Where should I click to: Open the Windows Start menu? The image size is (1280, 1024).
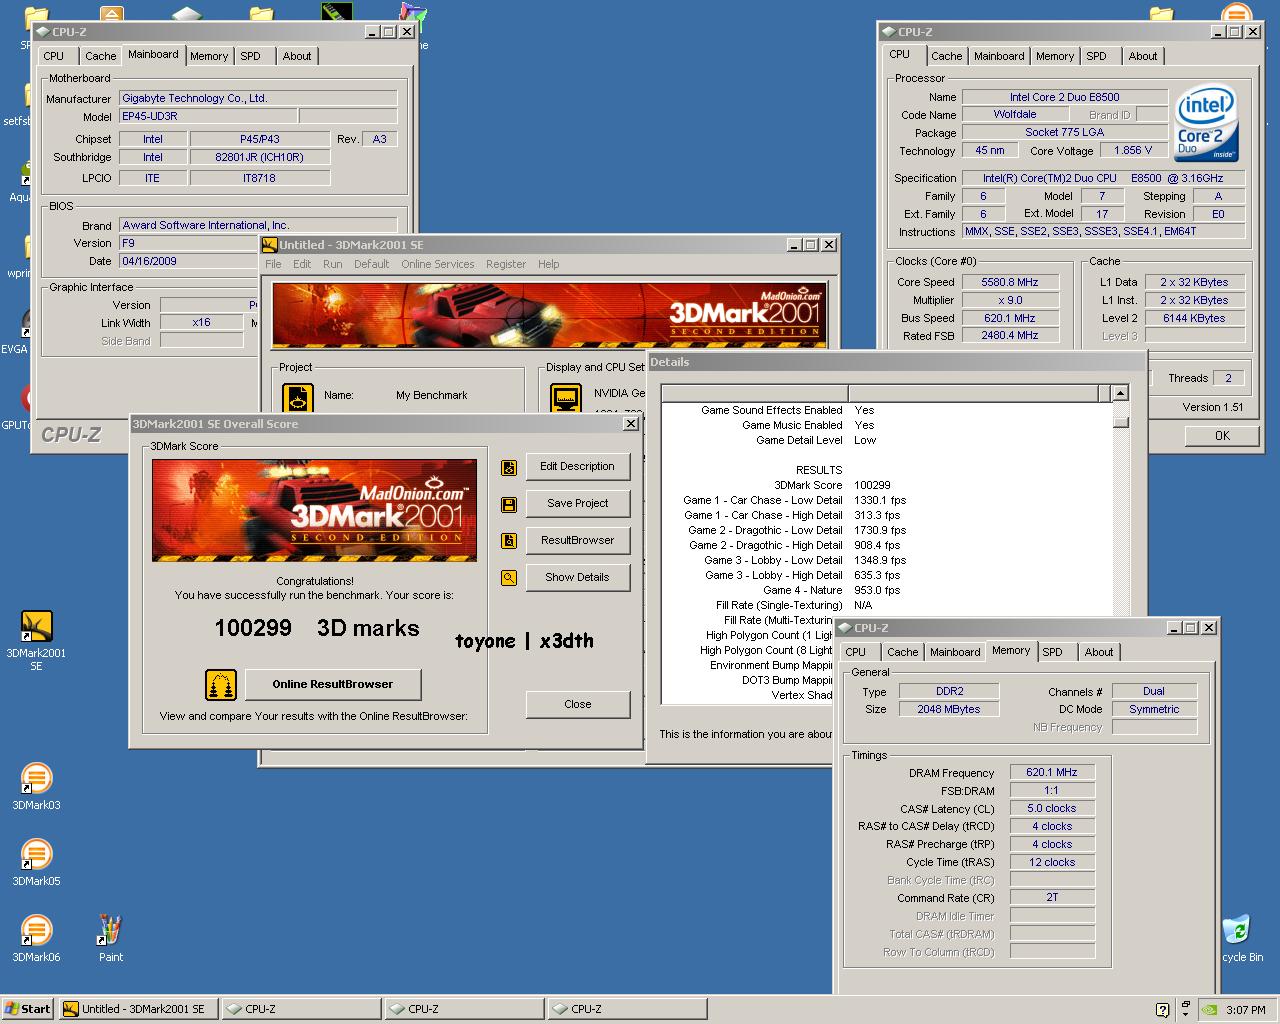coord(28,1009)
